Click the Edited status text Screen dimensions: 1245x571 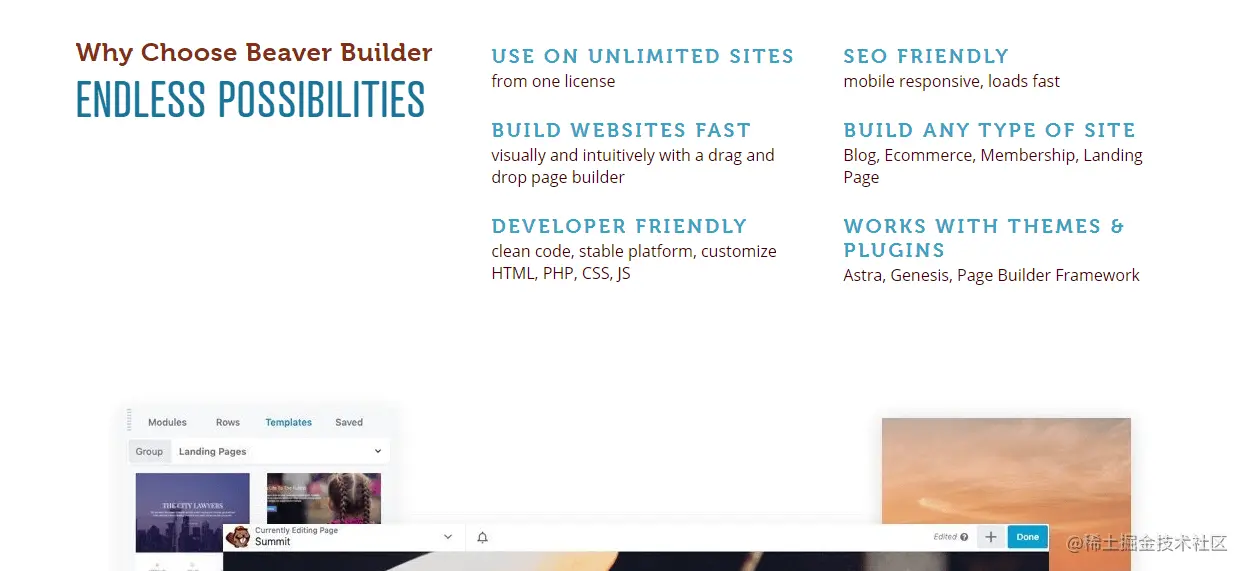tap(945, 537)
